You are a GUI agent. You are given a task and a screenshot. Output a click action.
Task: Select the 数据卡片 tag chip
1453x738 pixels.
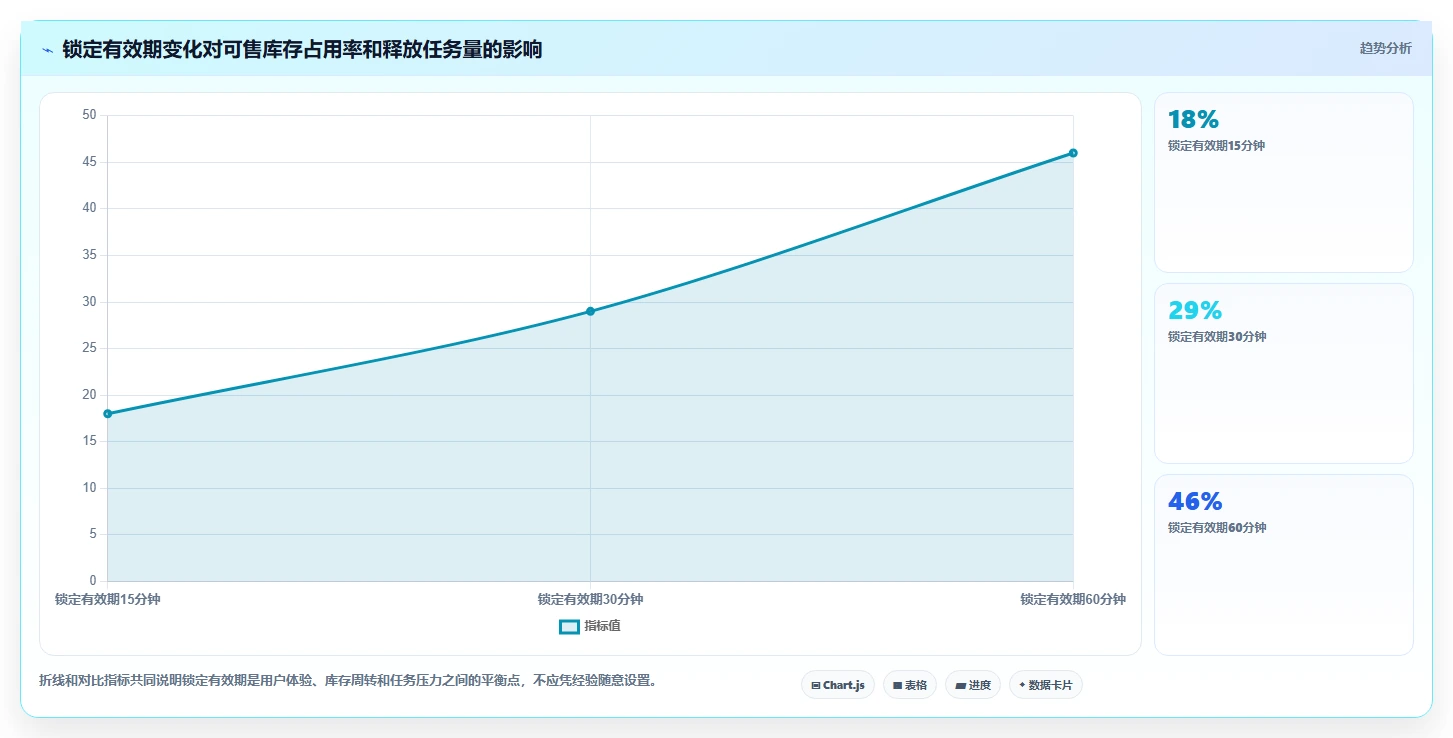pos(1046,685)
